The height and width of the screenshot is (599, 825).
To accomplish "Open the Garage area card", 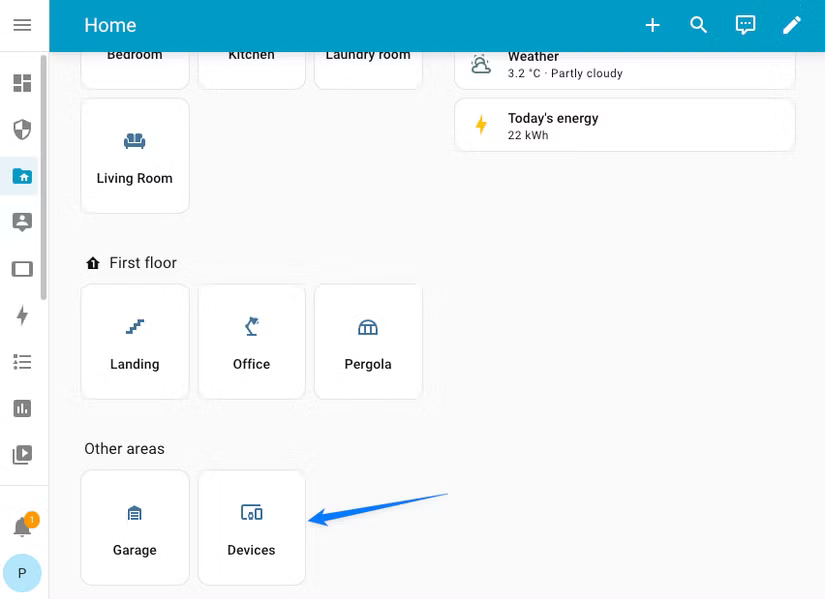I will coord(135,527).
